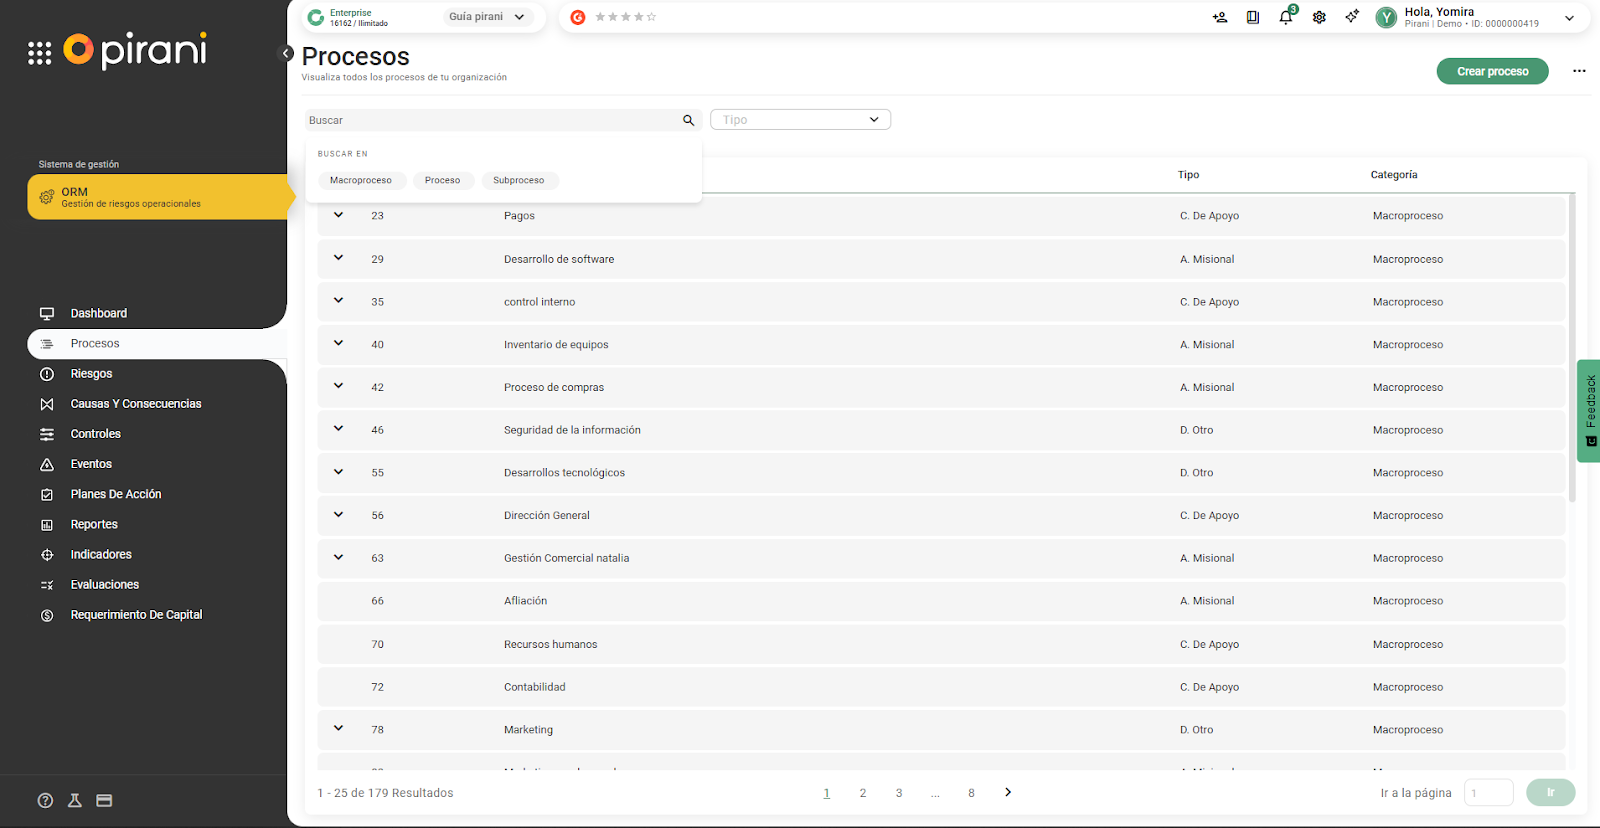
Task: Open the apps grid launcher icon
Action: pos(39,53)
